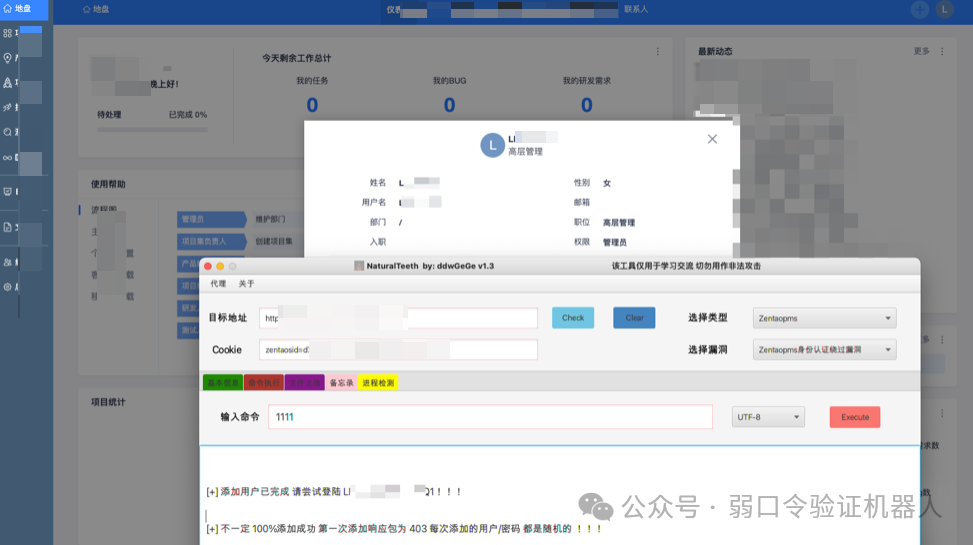Open 更多 link in the 最新动态 panel
Viewport: 973px width, 545px height.
921,51
